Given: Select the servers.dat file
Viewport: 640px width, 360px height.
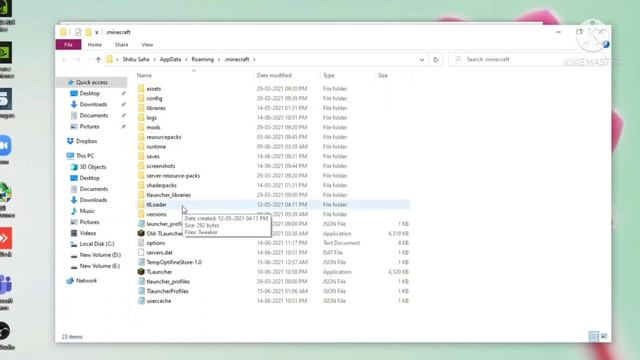Looking at the screenshot, I should click(x=159, y=253).
